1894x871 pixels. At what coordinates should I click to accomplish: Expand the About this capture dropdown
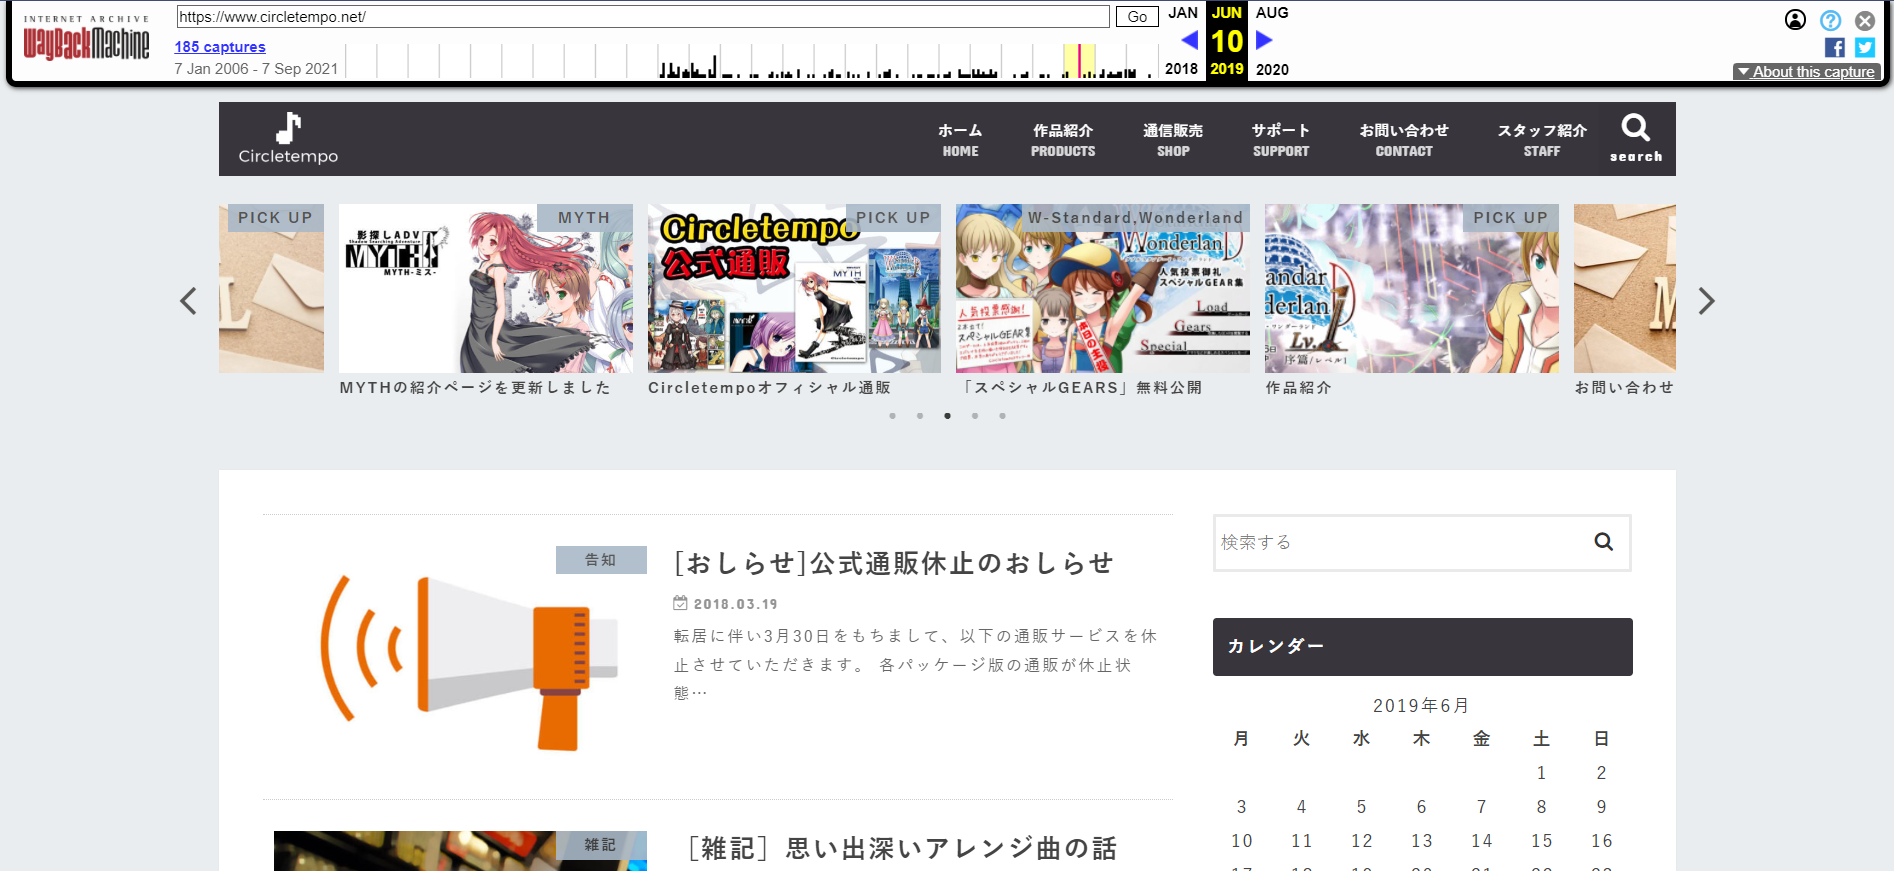(x=1806, y=72)
